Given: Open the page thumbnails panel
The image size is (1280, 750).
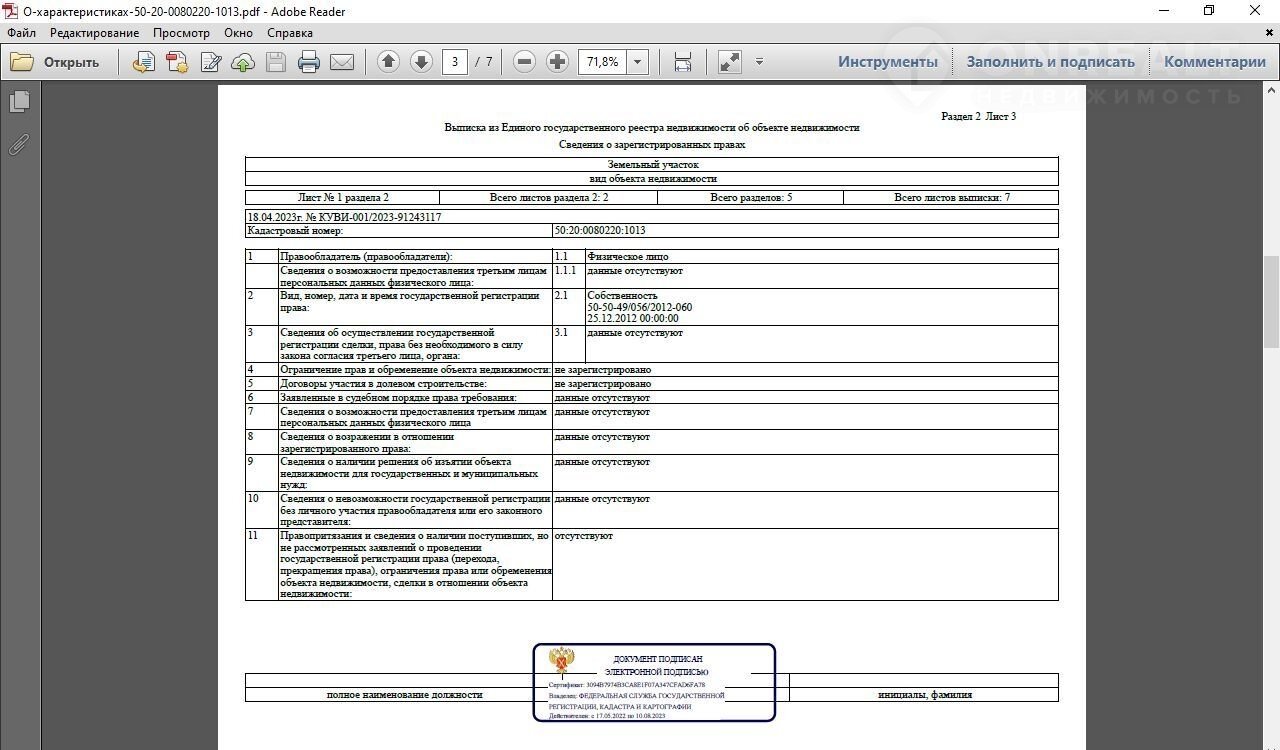Looking at the screenshot, I should pos(19,102).
